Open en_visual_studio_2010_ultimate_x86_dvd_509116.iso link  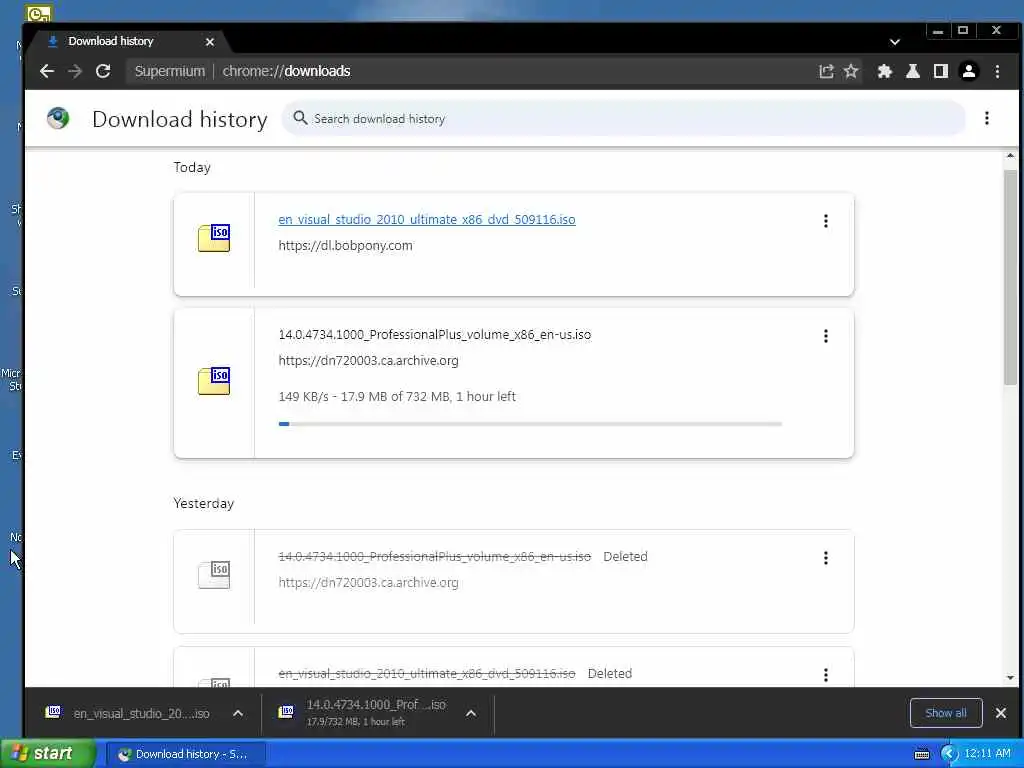tap(426, 219)
